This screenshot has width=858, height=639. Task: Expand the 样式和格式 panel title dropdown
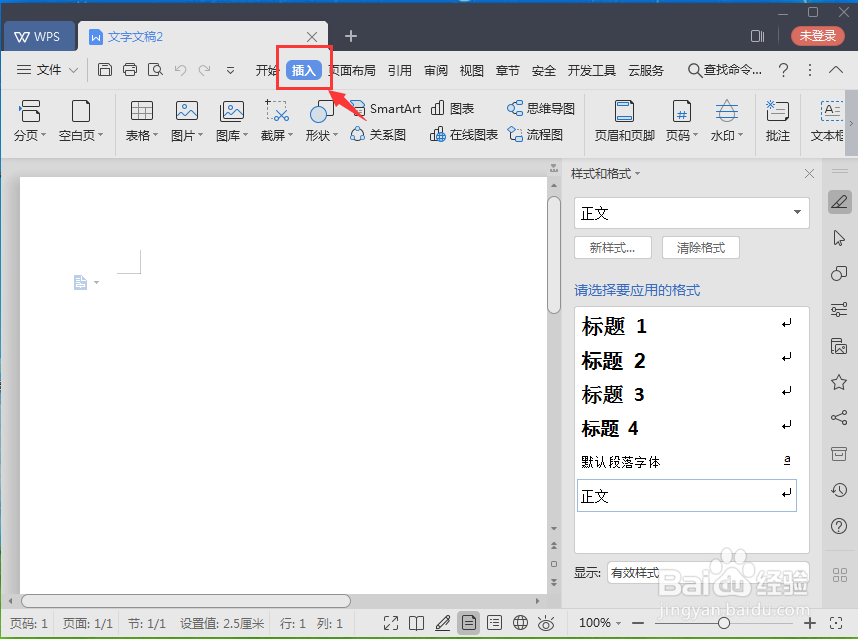point(637,174)
